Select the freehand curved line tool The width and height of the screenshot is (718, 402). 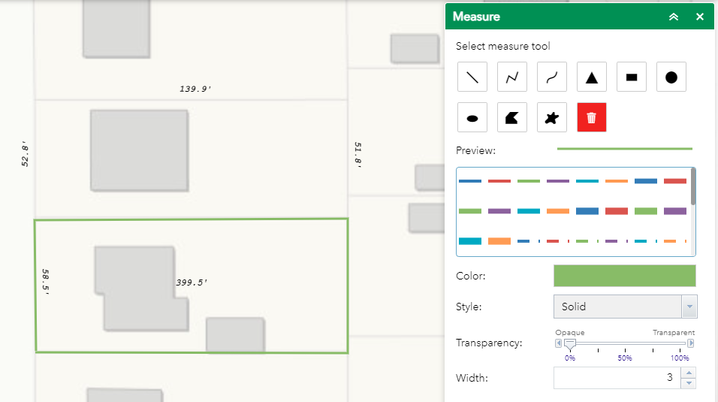pyautogui.click(x=552, y=77)
